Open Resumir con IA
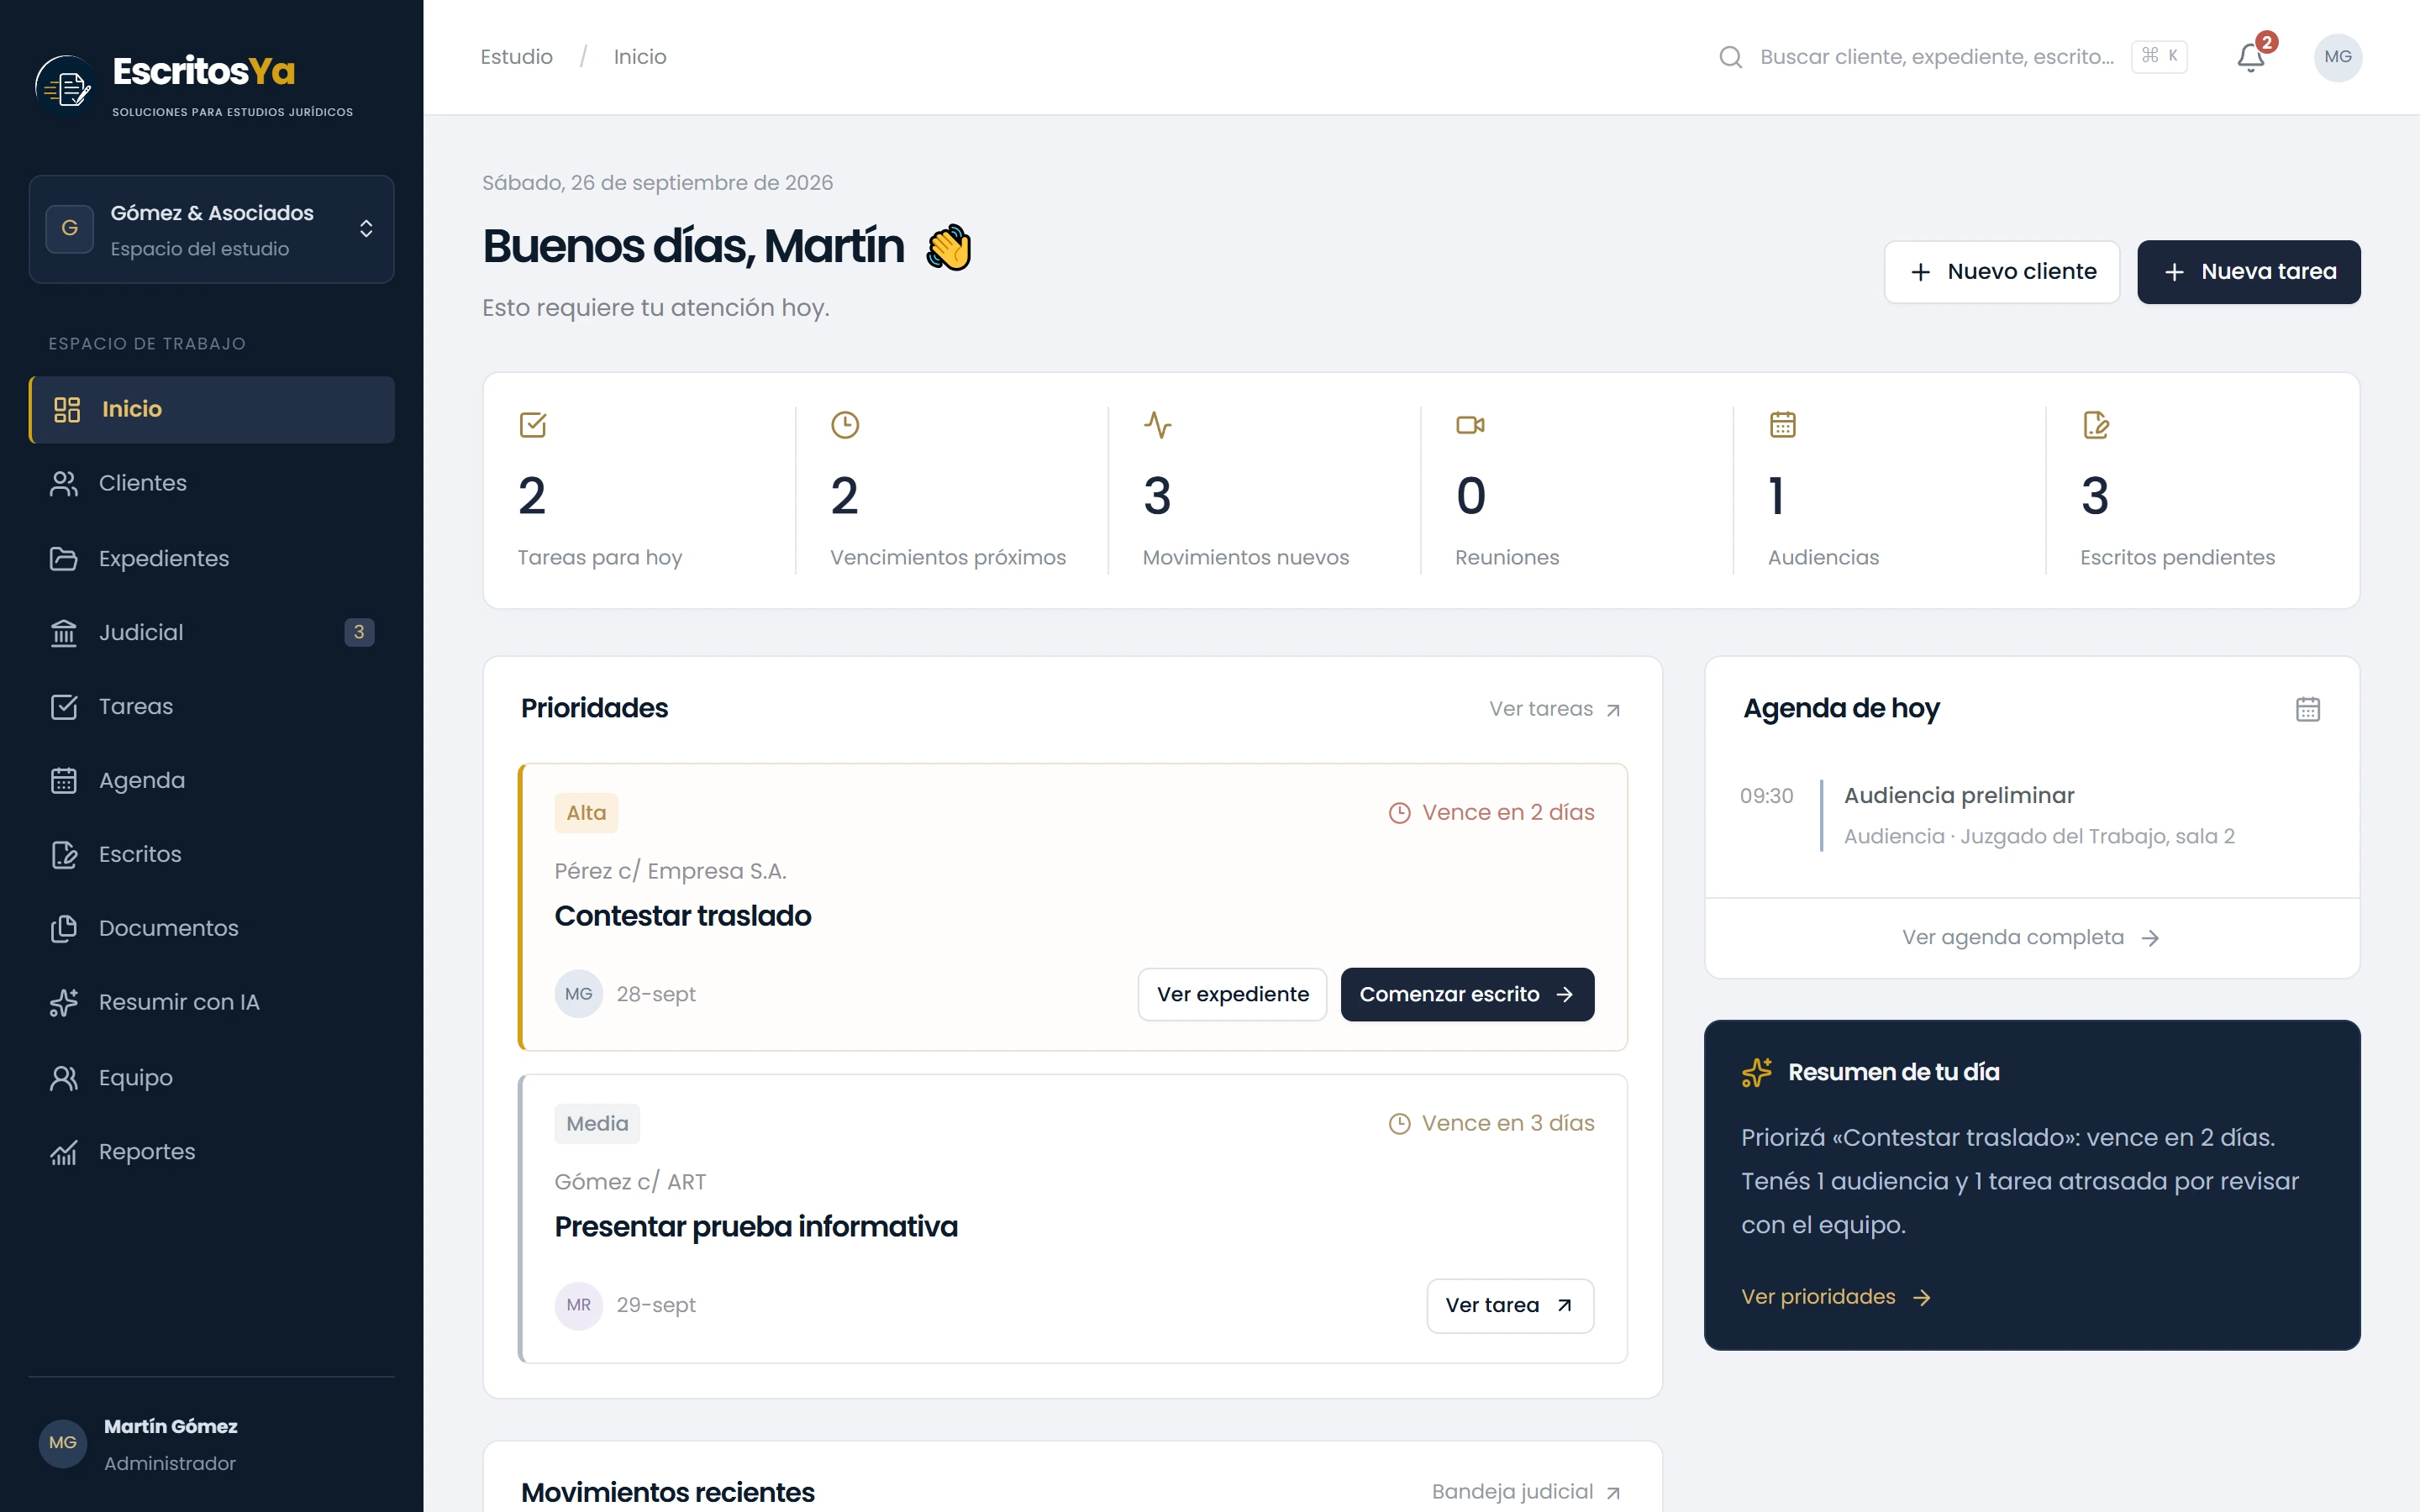Viewport: 2420px width, 1512px height. click(x=211, y=1002)
